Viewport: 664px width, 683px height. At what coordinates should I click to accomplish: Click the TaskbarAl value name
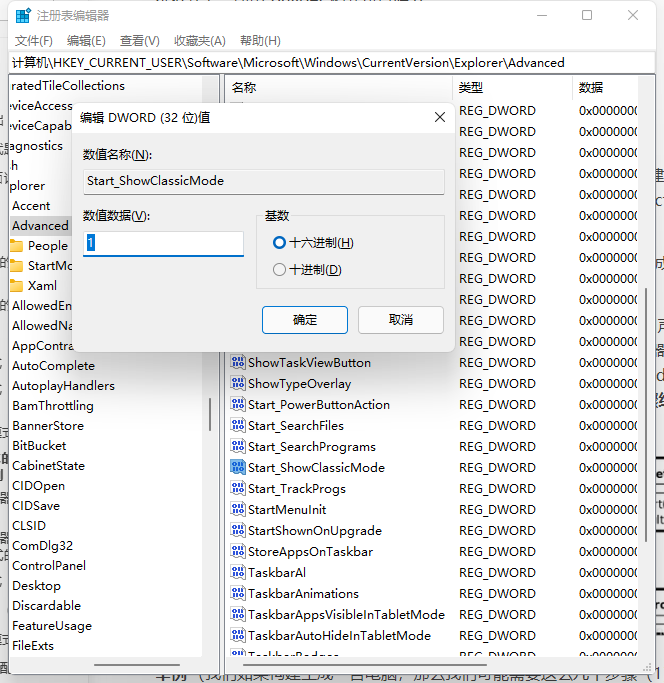click(x=277, y=572)
